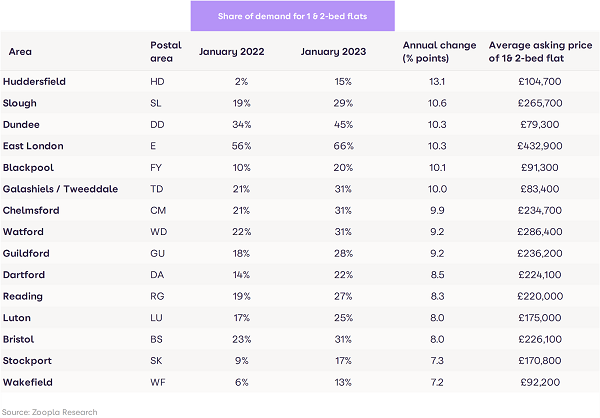Select the 'Annual change (% points)' header
Screen dimensions: 600x418
point(428,51)
